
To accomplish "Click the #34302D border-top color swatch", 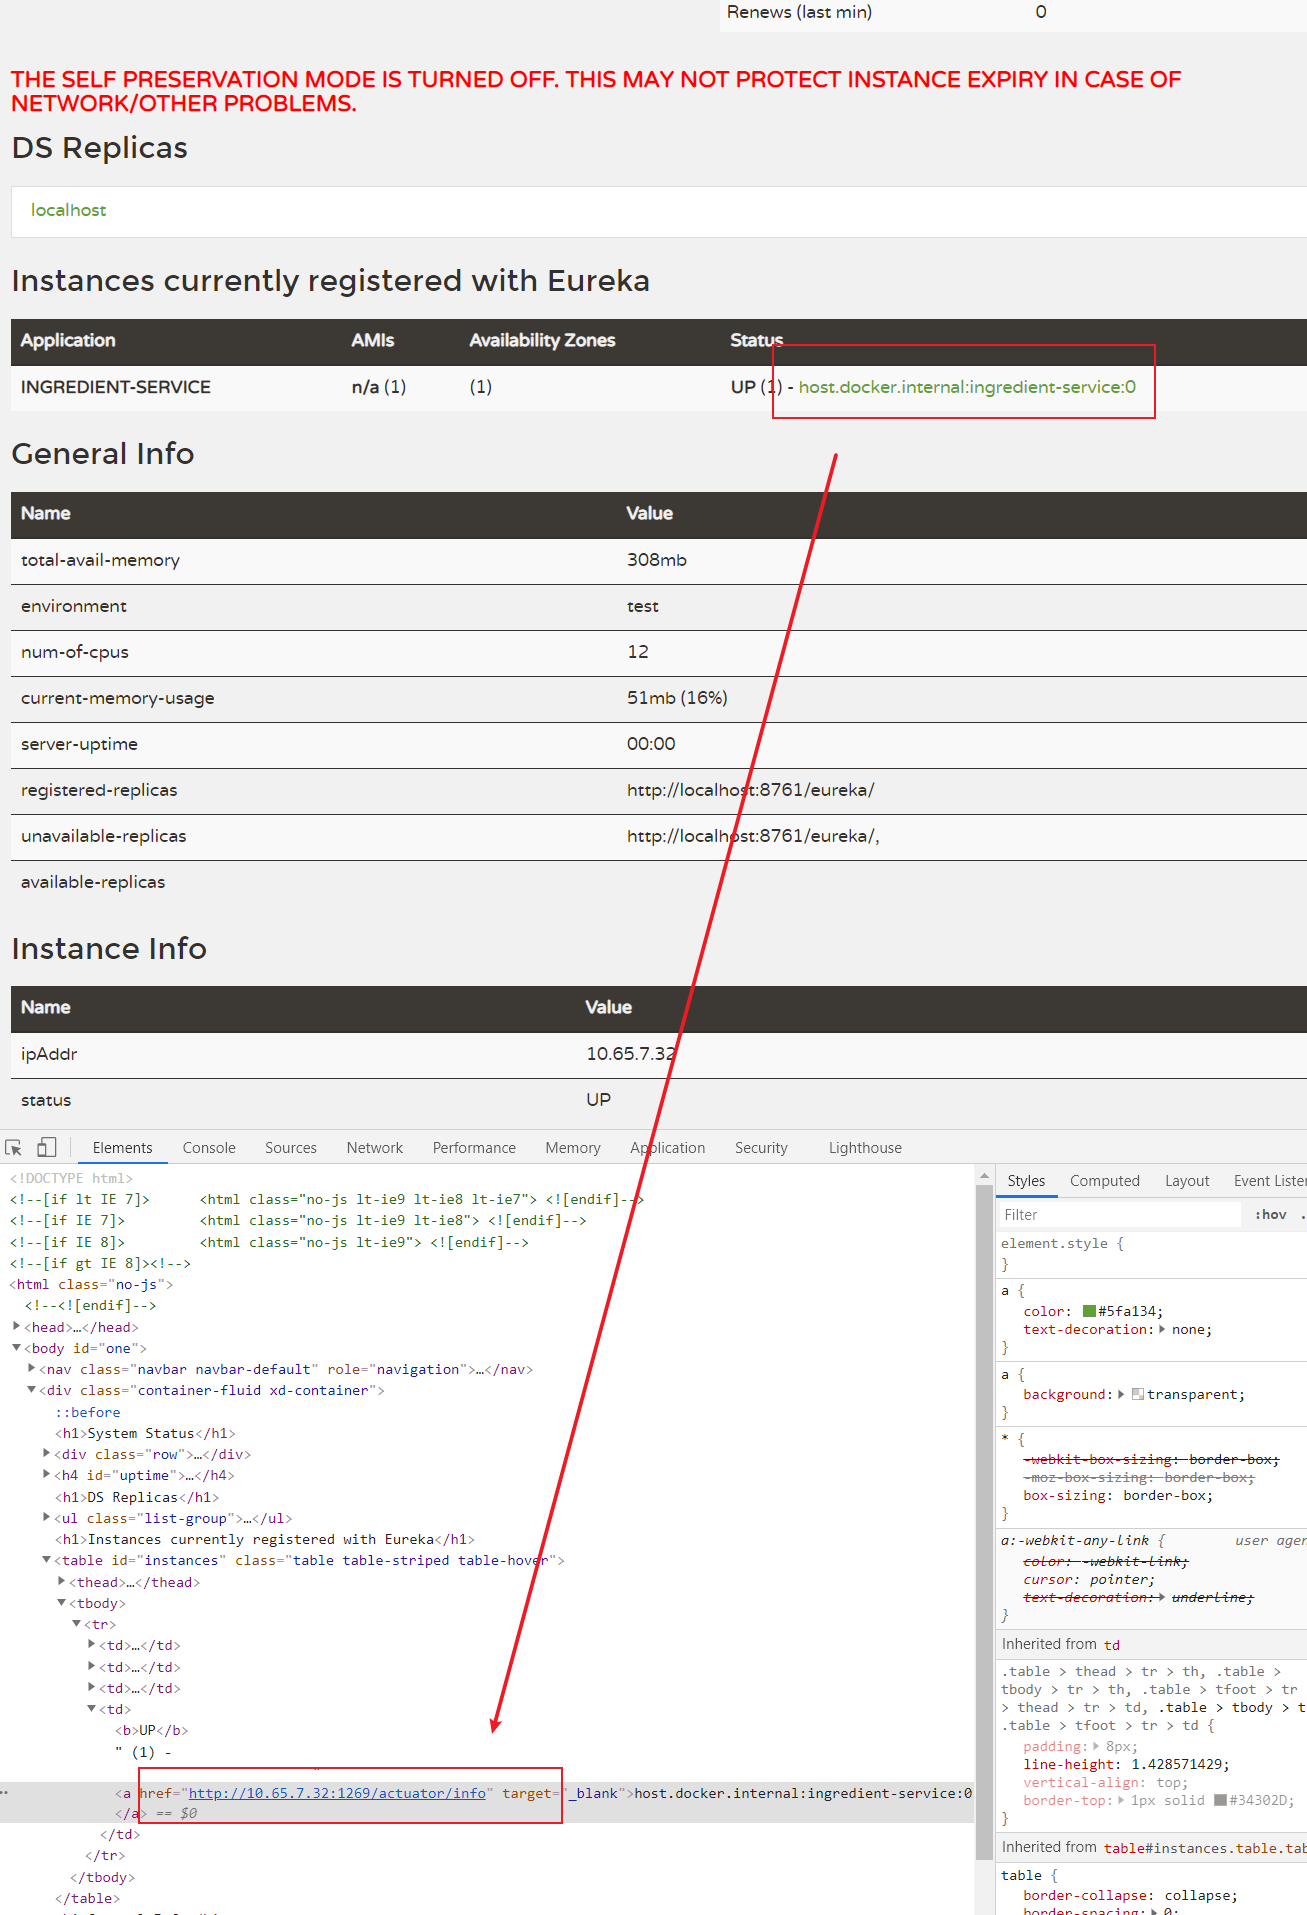I will pyautogui.click(x=1220, y=1800).
